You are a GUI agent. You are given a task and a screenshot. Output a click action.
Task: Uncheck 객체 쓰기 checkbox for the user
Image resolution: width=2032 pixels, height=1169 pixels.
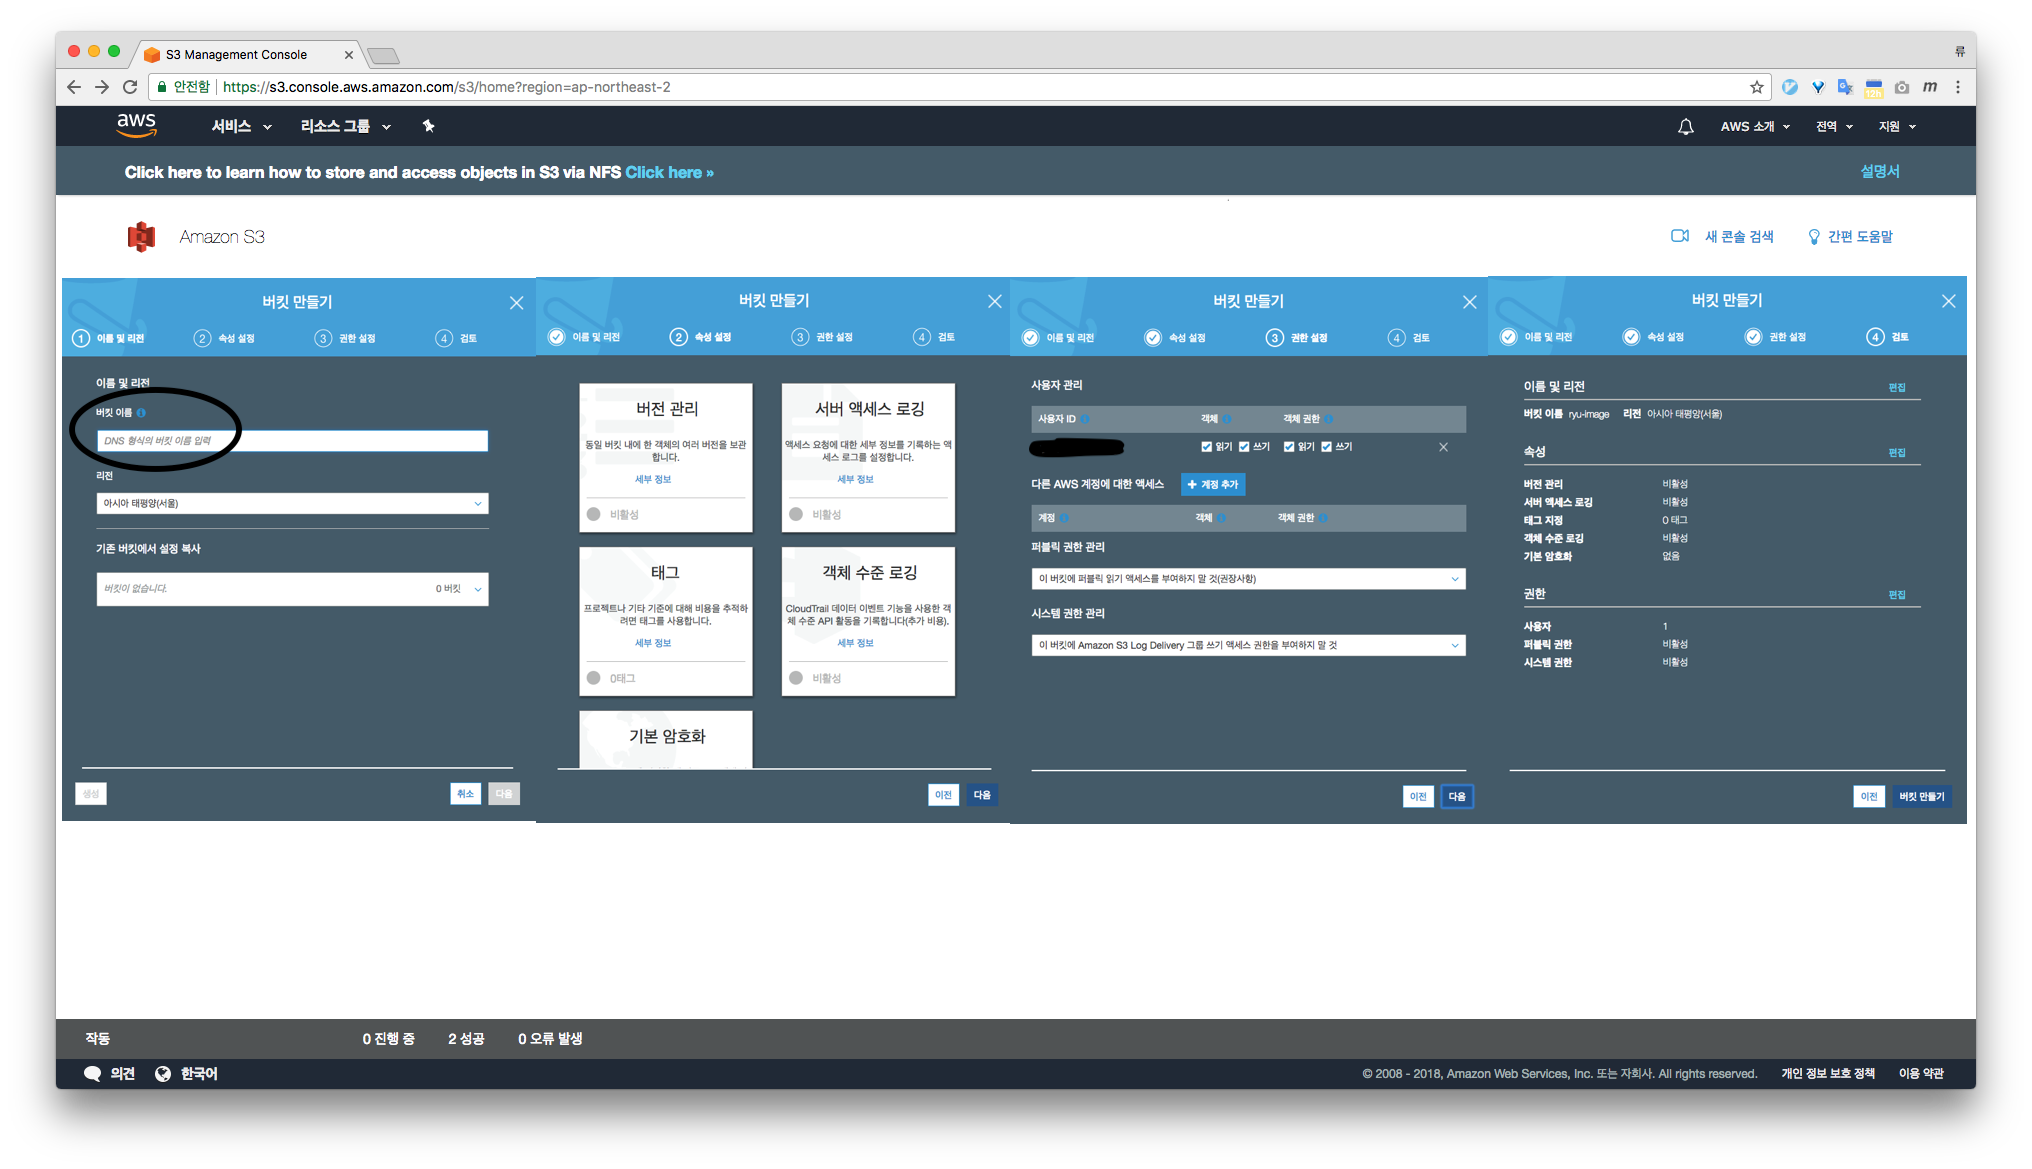pyautogui.click(x=1244, y=447)
